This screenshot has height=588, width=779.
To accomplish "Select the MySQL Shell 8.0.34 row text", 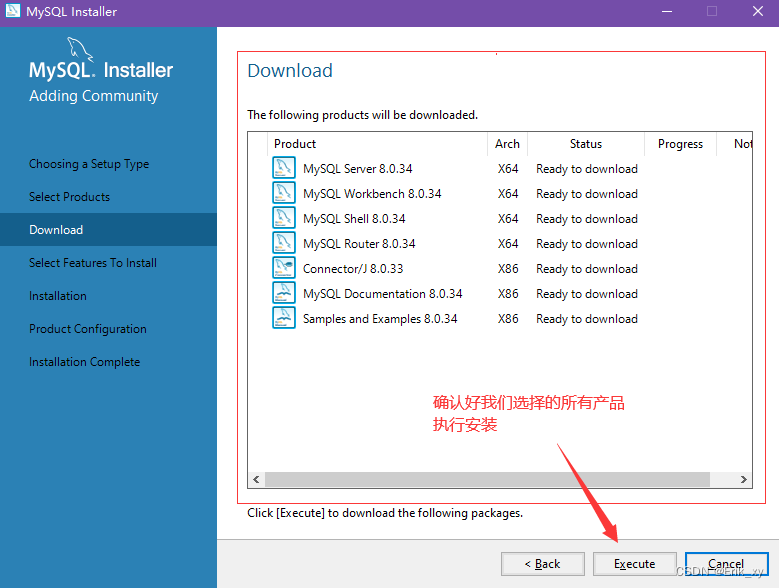I will point(354,219).
